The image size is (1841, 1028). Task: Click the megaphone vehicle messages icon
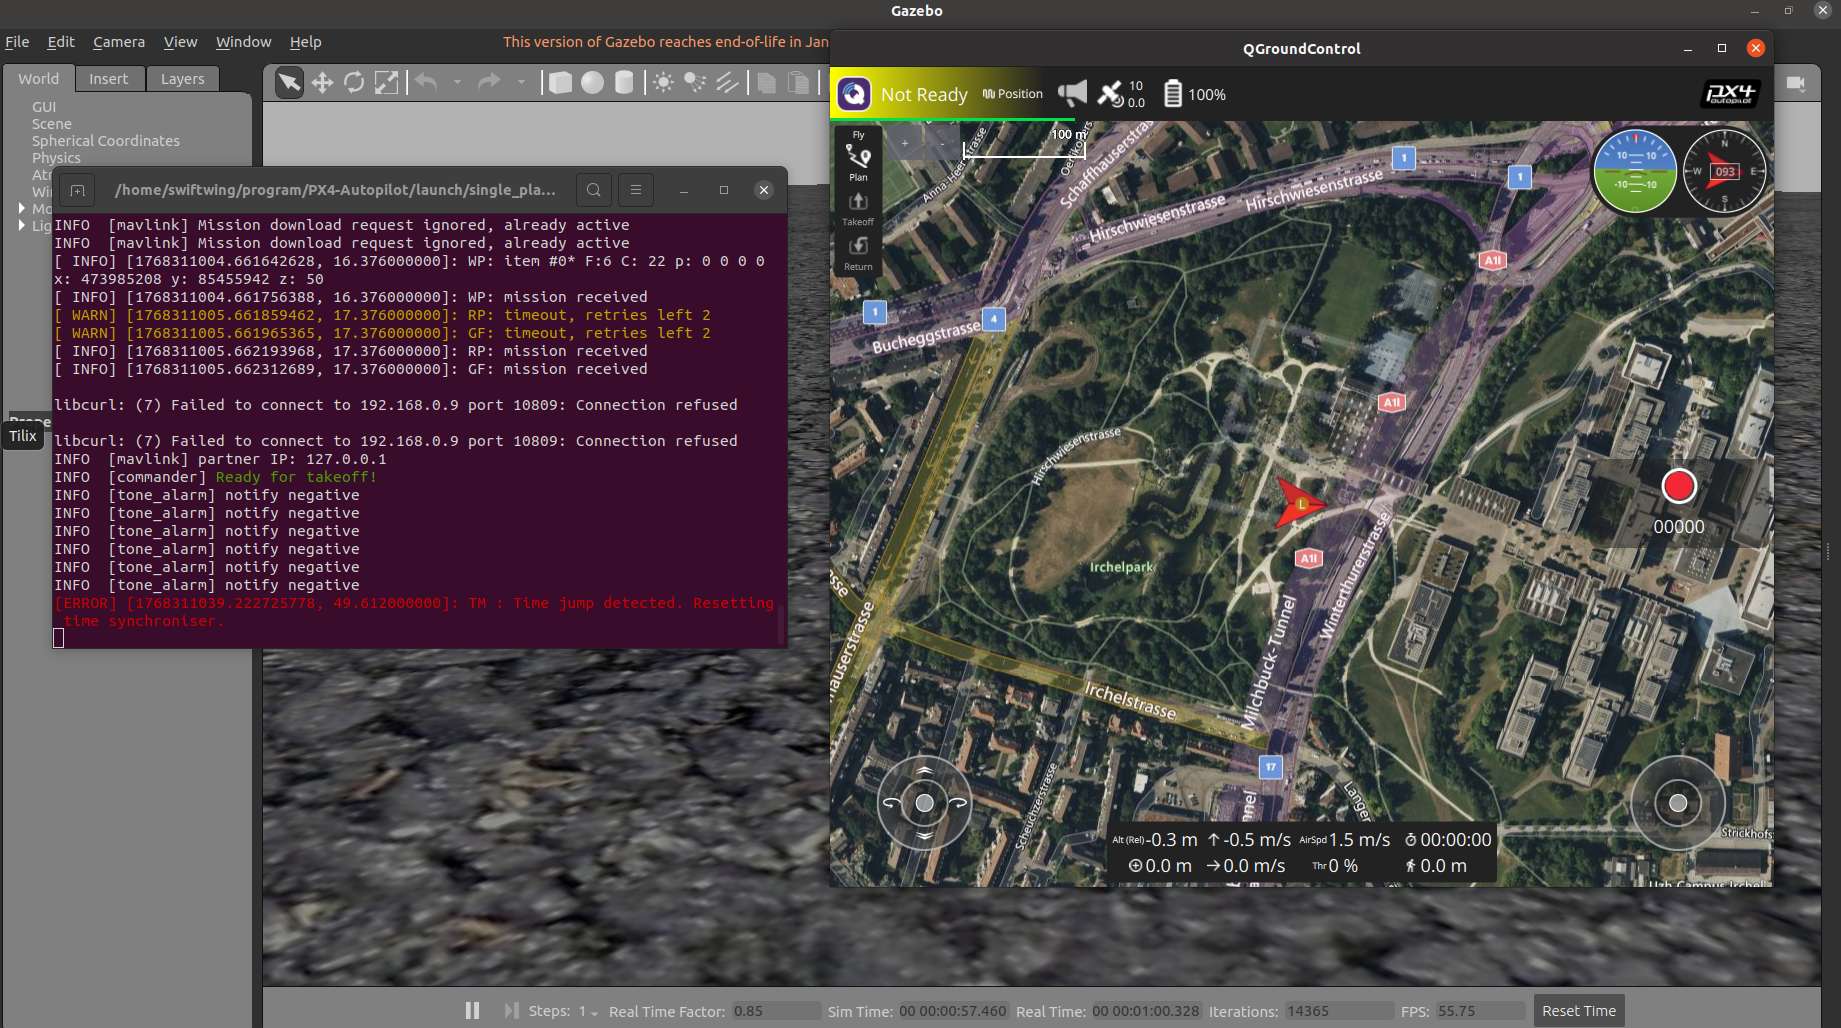coord(1072,94)
